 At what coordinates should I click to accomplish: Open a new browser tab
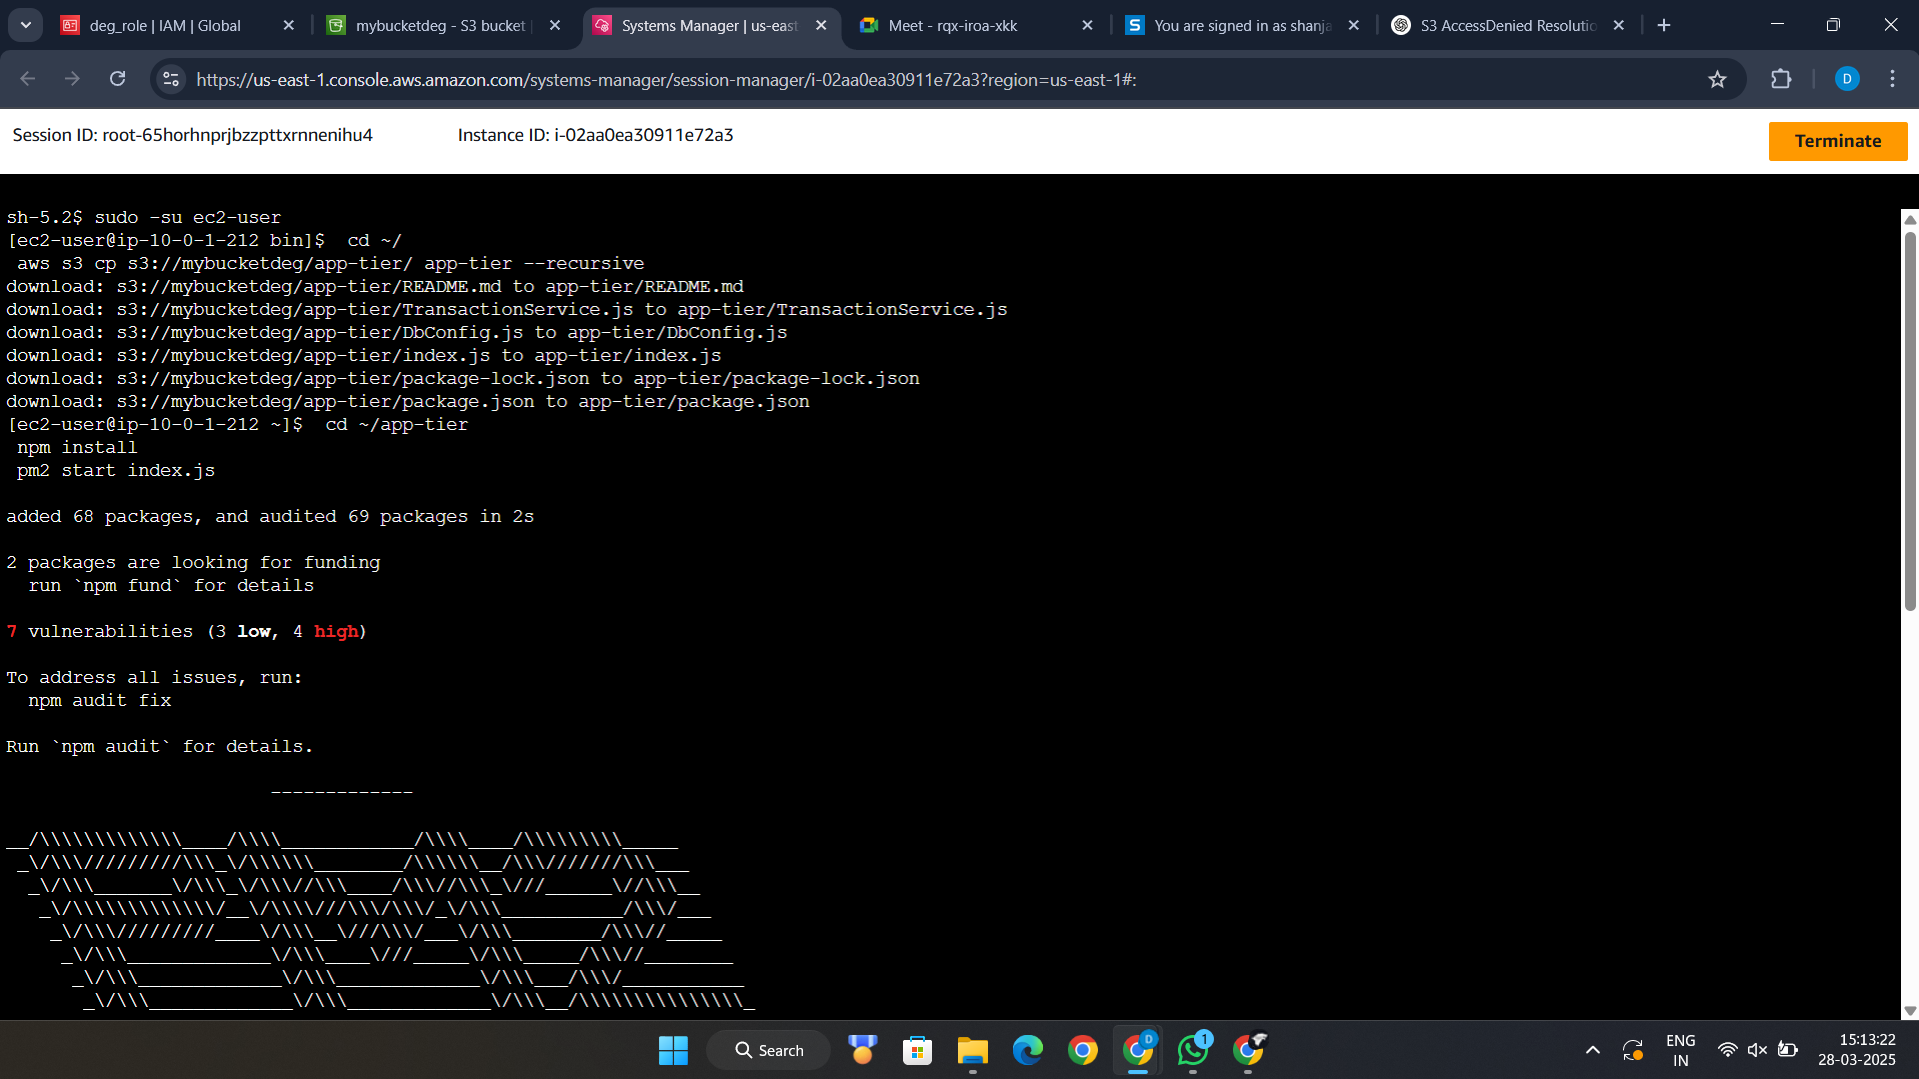(x=1664, y=26)
